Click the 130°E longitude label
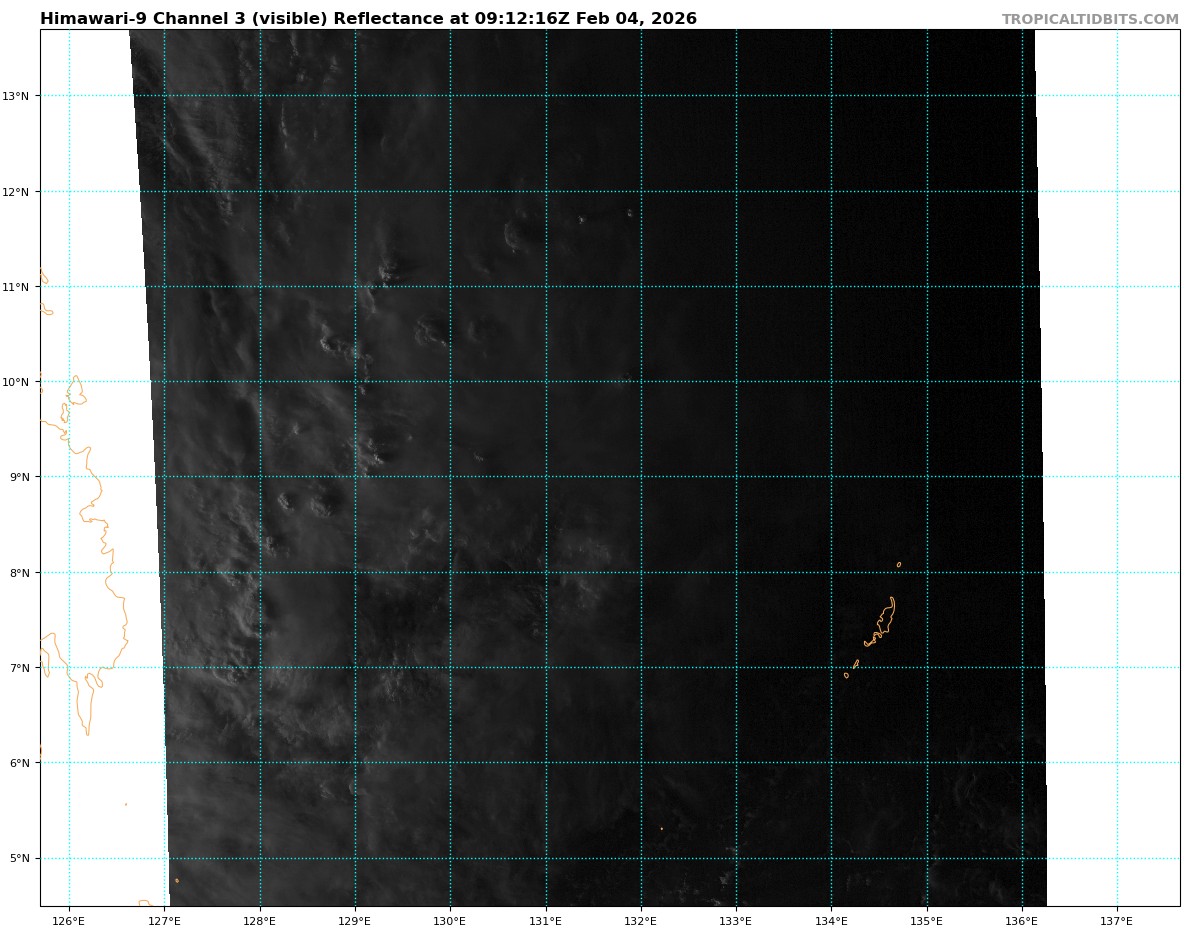 (x=450, y=920)
